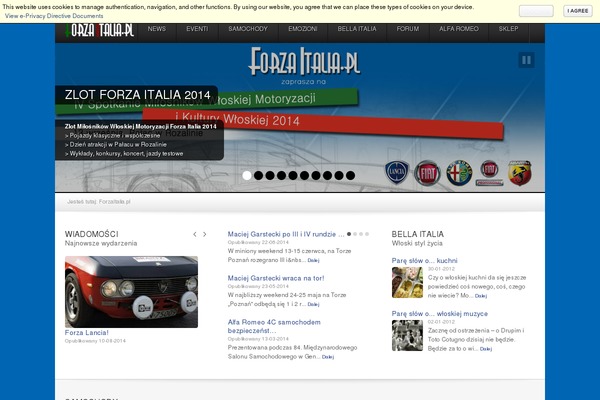Select the last slideshow dot
Screen dimensions: 600x400
click(351, 175)
